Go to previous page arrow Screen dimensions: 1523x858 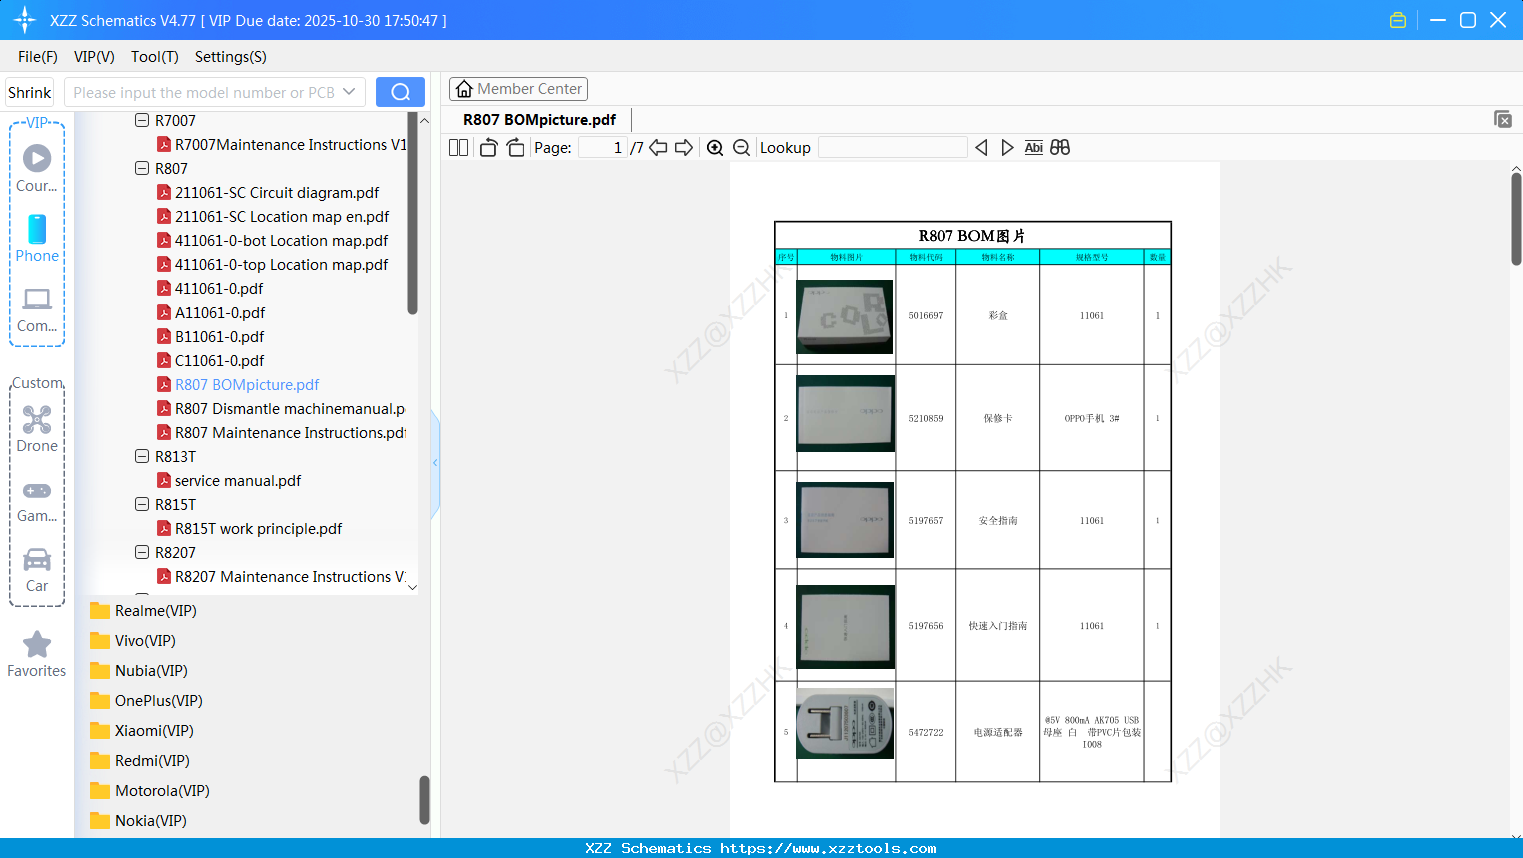tap(658, 147)
